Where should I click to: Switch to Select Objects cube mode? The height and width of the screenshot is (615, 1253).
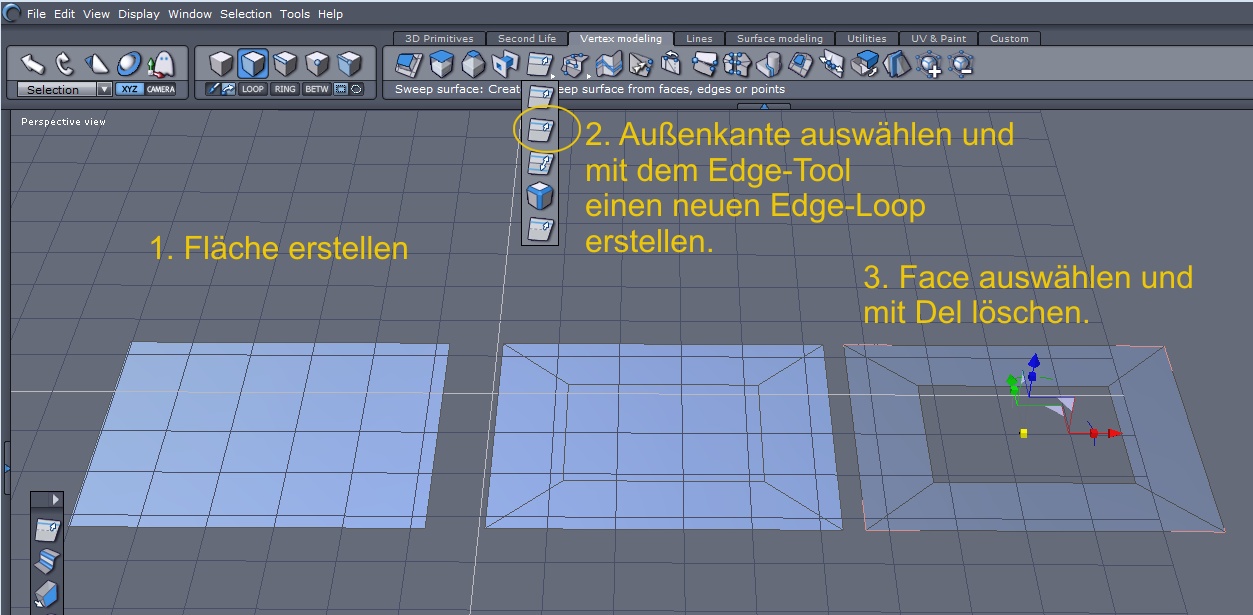pos(221,65)
